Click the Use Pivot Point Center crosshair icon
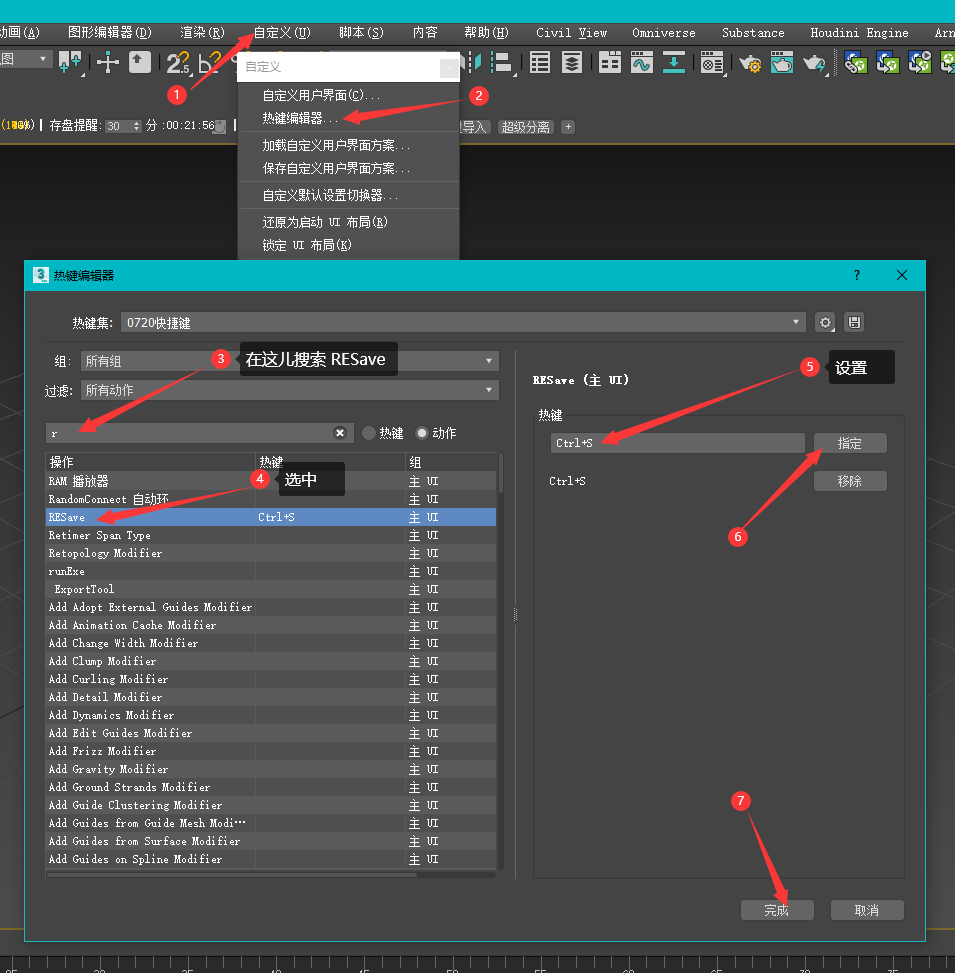The width and height of the screenshot is (955, 973). click(x=108, y=62)
